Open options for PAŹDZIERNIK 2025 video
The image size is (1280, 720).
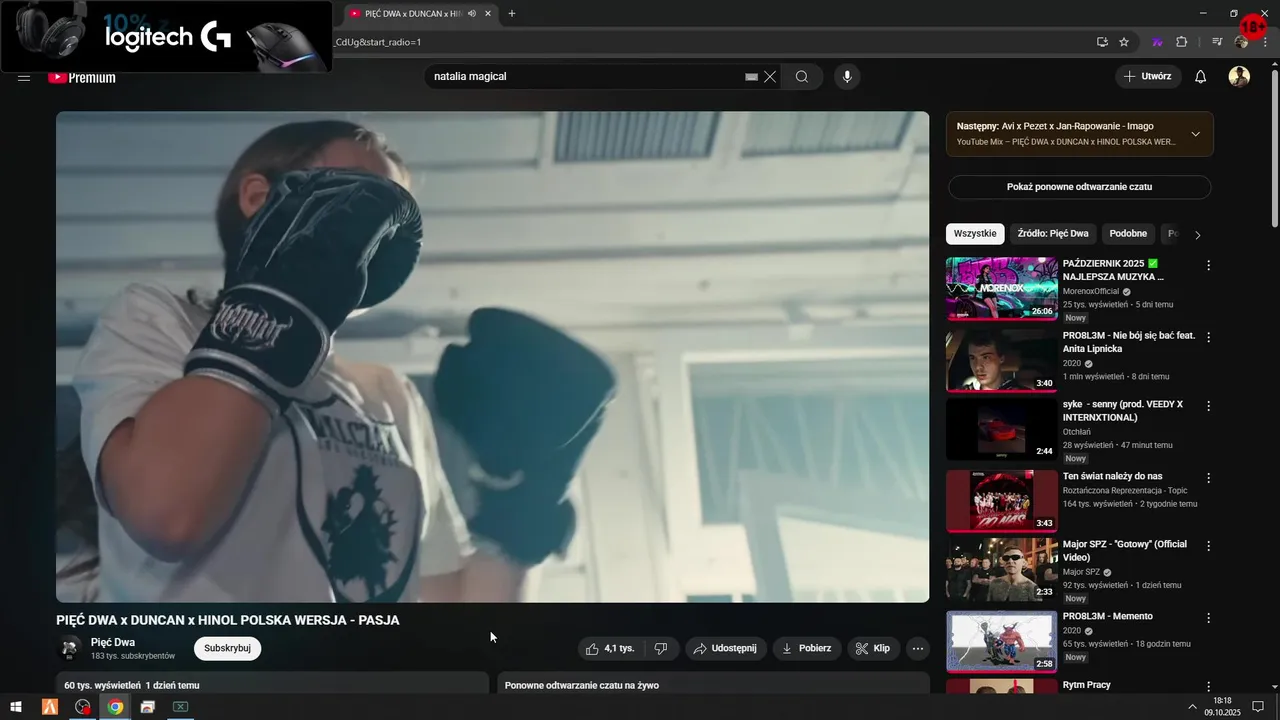[1208, 266]
